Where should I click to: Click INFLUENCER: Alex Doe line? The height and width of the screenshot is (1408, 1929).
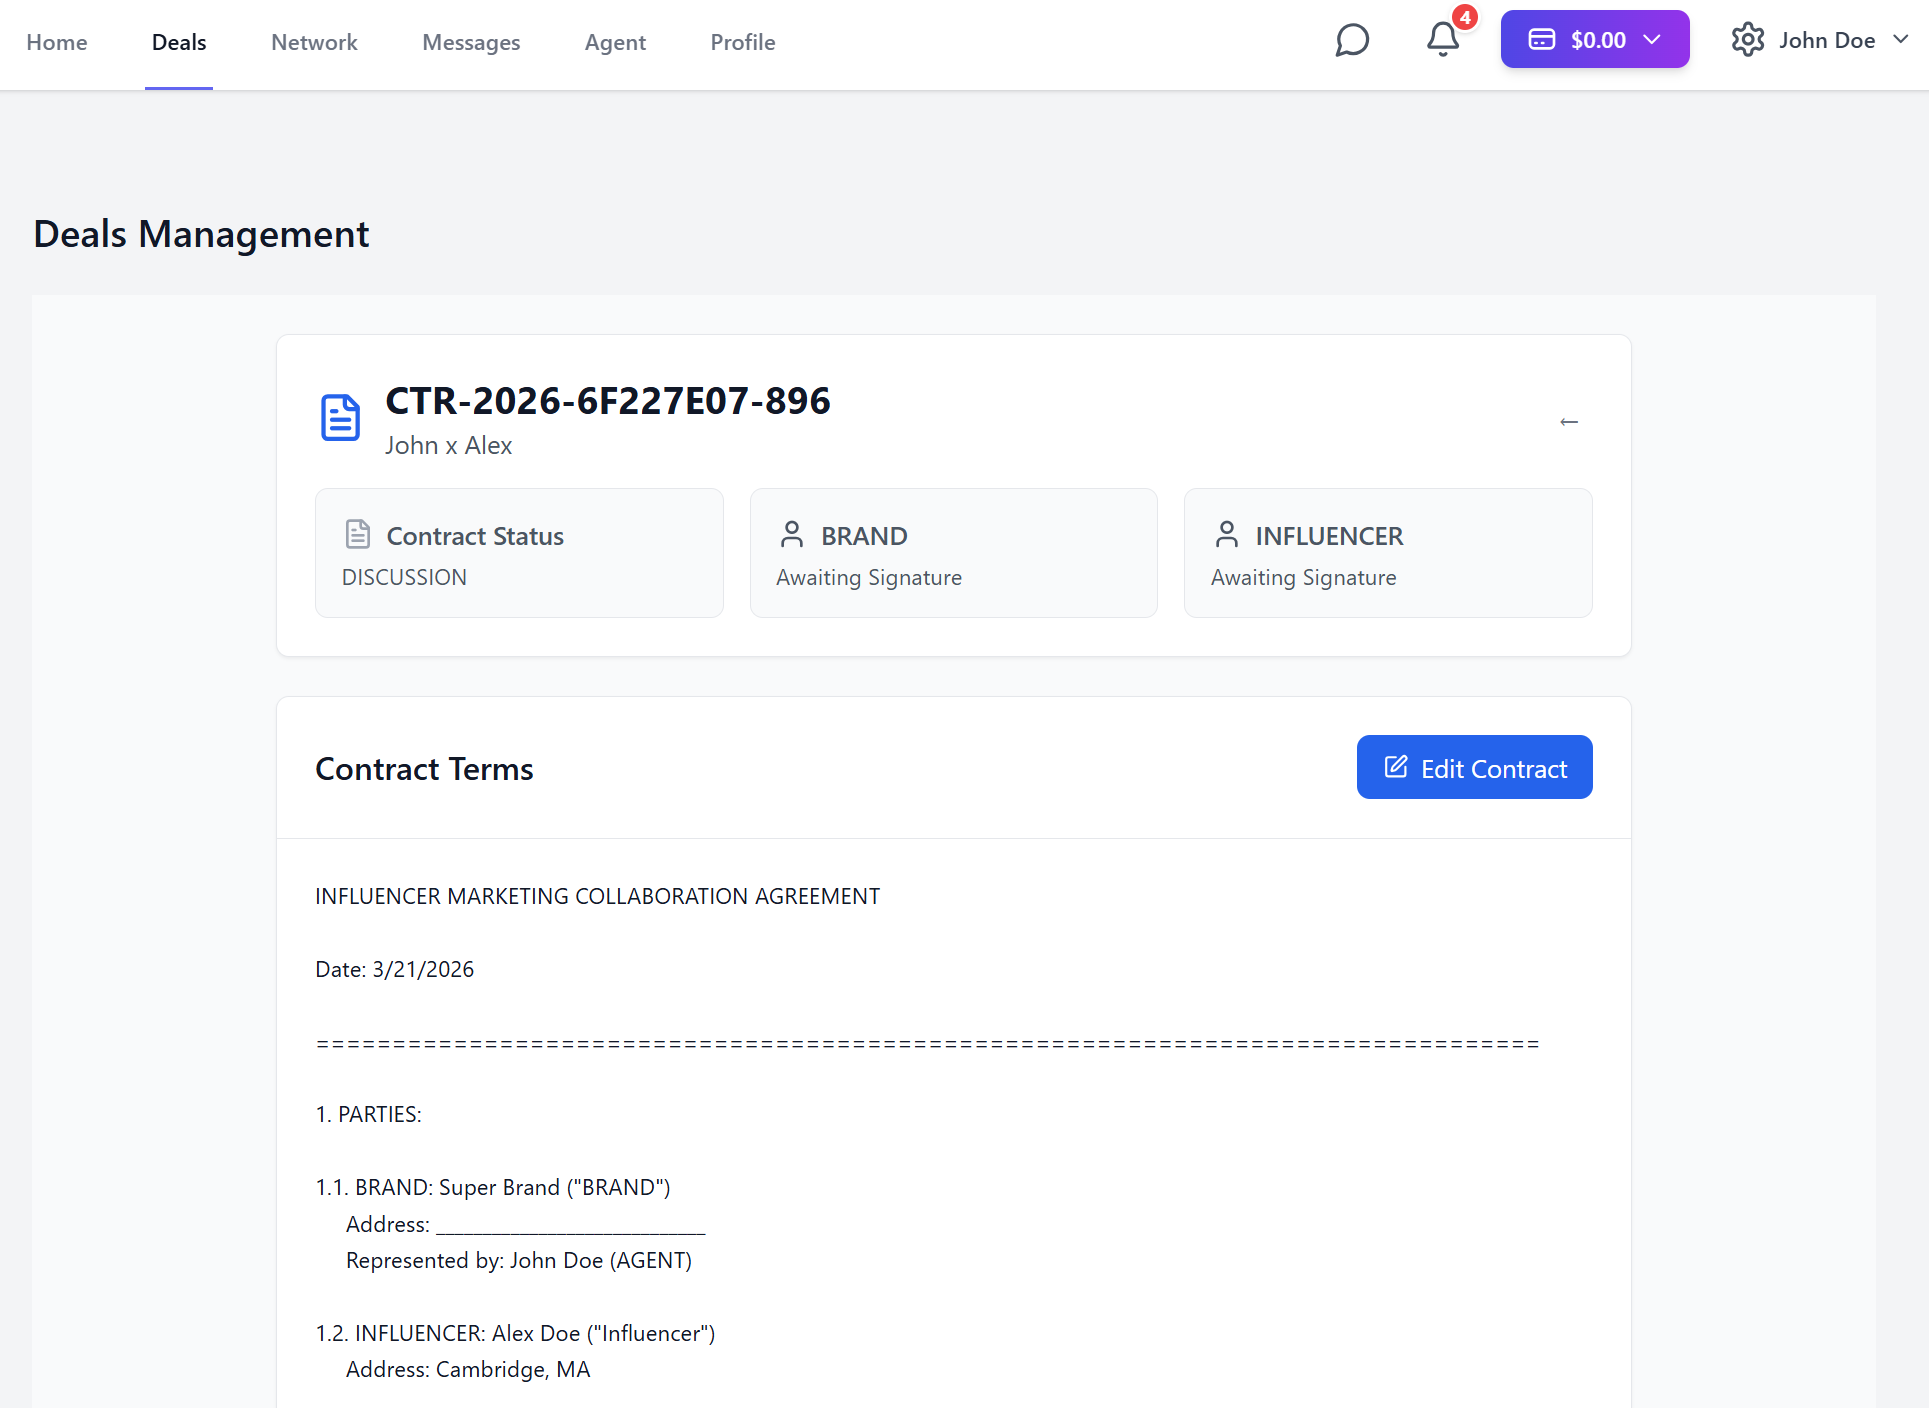pyautogui.click(x=516, y=1333)
